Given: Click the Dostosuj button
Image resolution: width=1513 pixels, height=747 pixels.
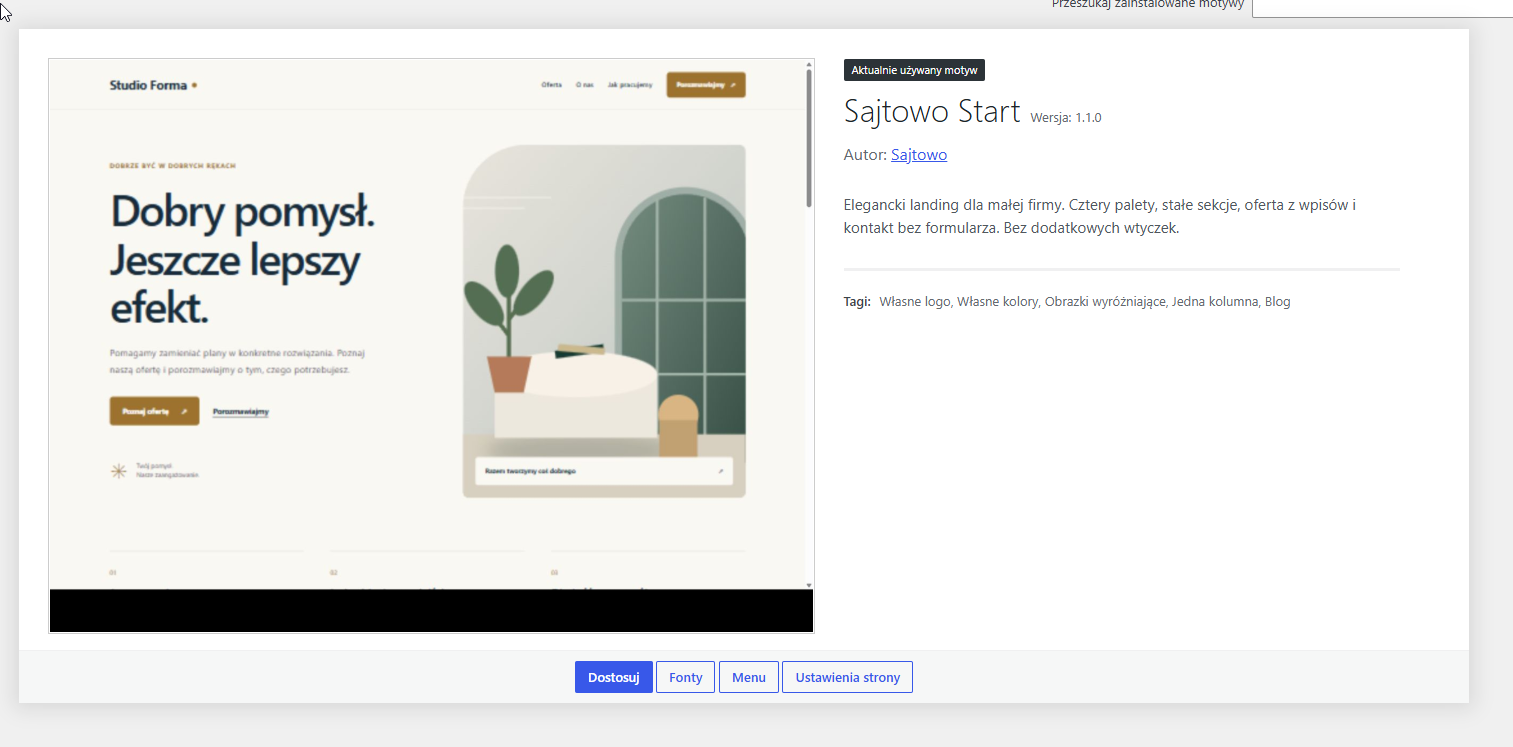Looking at the screenshot, I should [x=613, y=677].
